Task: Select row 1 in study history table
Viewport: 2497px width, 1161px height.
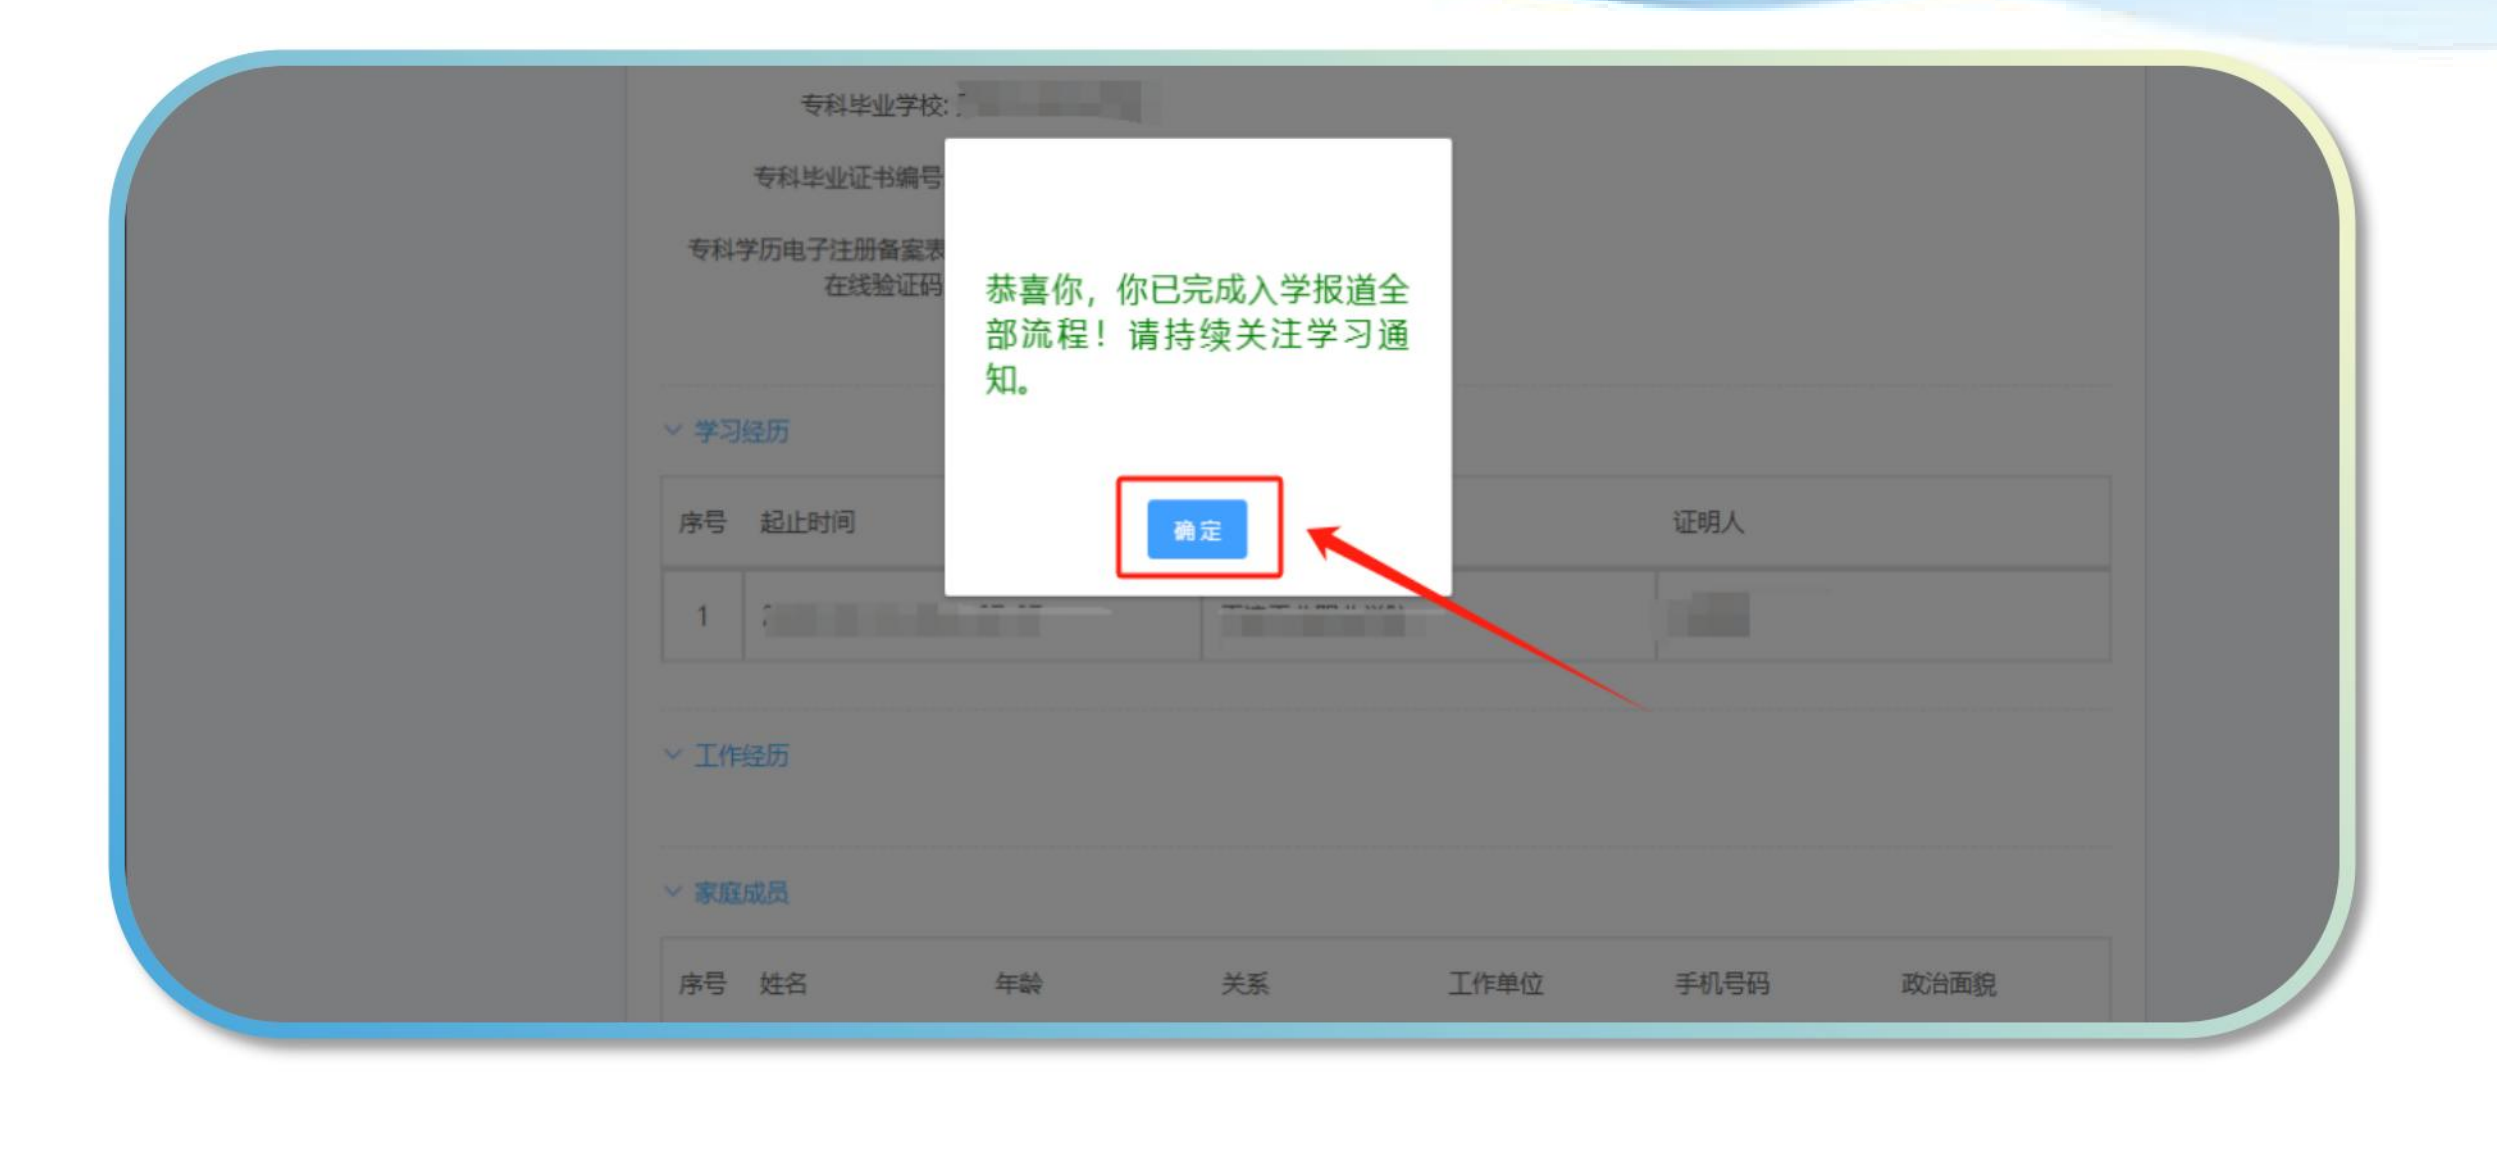Action: 703,616
